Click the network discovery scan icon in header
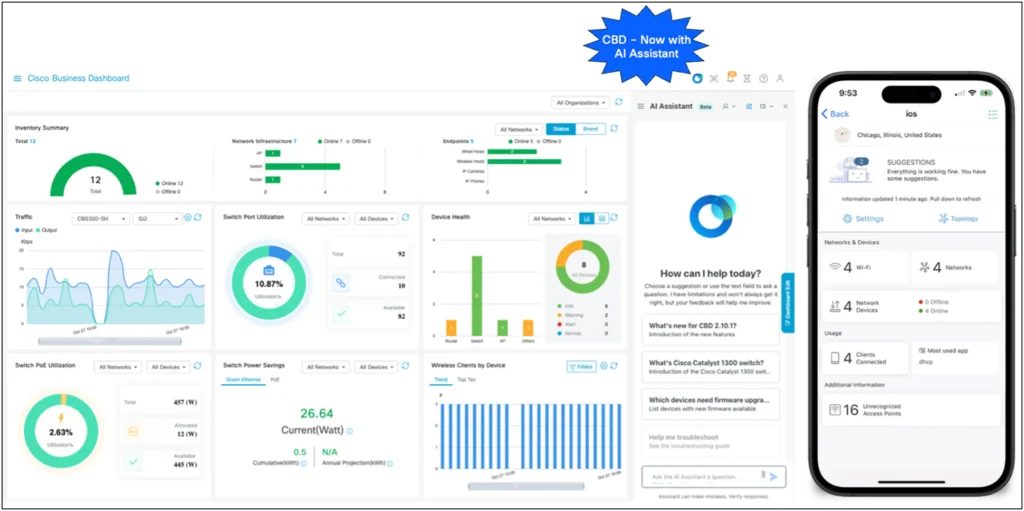The width and height of the screenshot is (1024, 511). point(714,78)
